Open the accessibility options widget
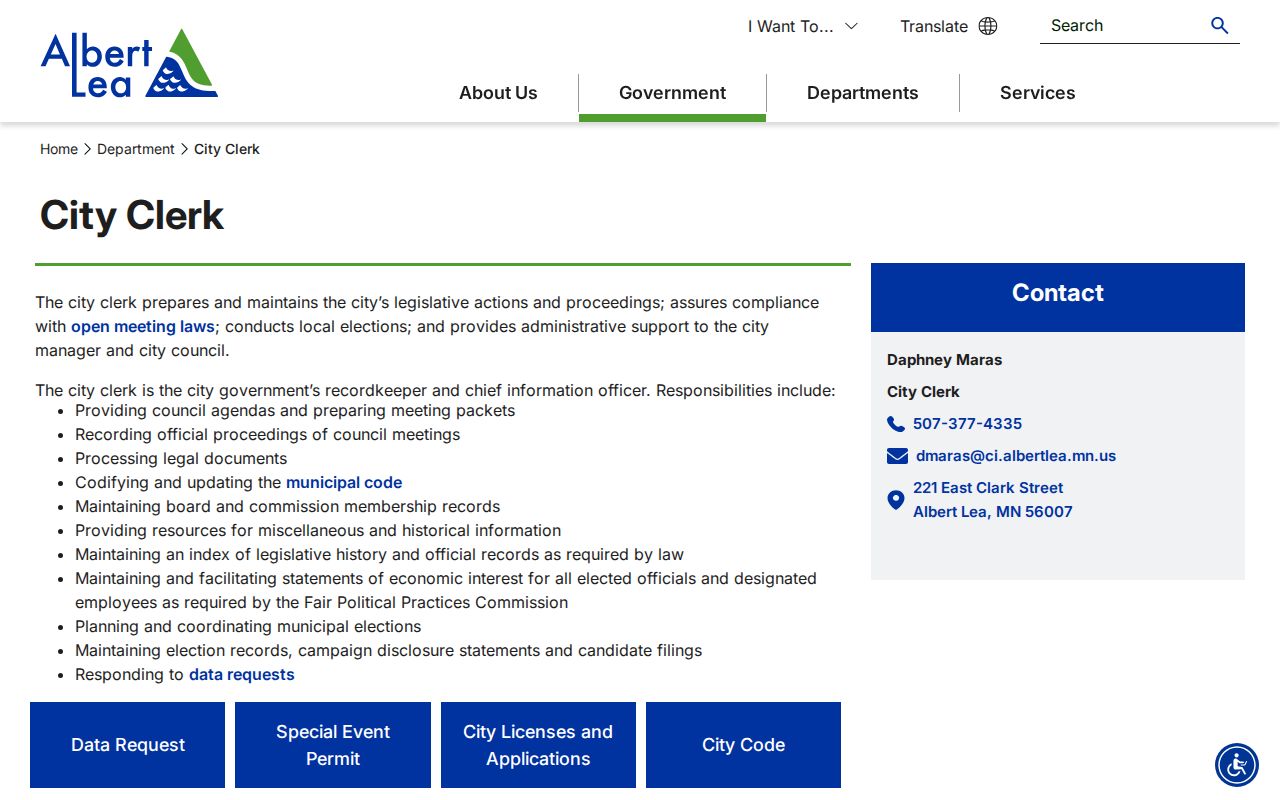This screenshot has width=1280, height=800. tap(1237, 765)
